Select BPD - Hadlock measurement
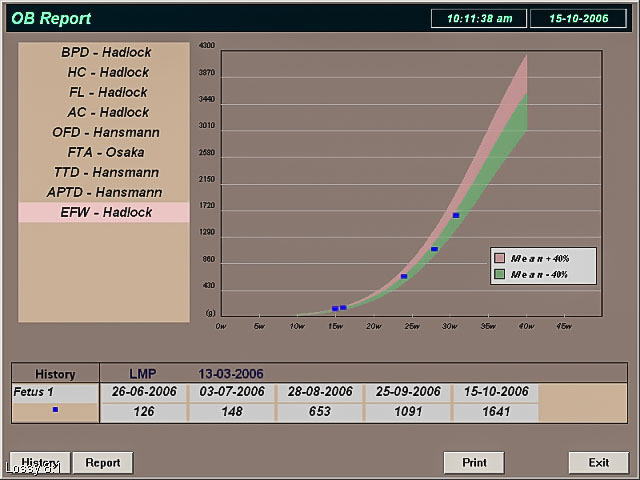Image resolution: width=640 pixels, height=480 pixels. pyautogui.click(x=104, y=52)
